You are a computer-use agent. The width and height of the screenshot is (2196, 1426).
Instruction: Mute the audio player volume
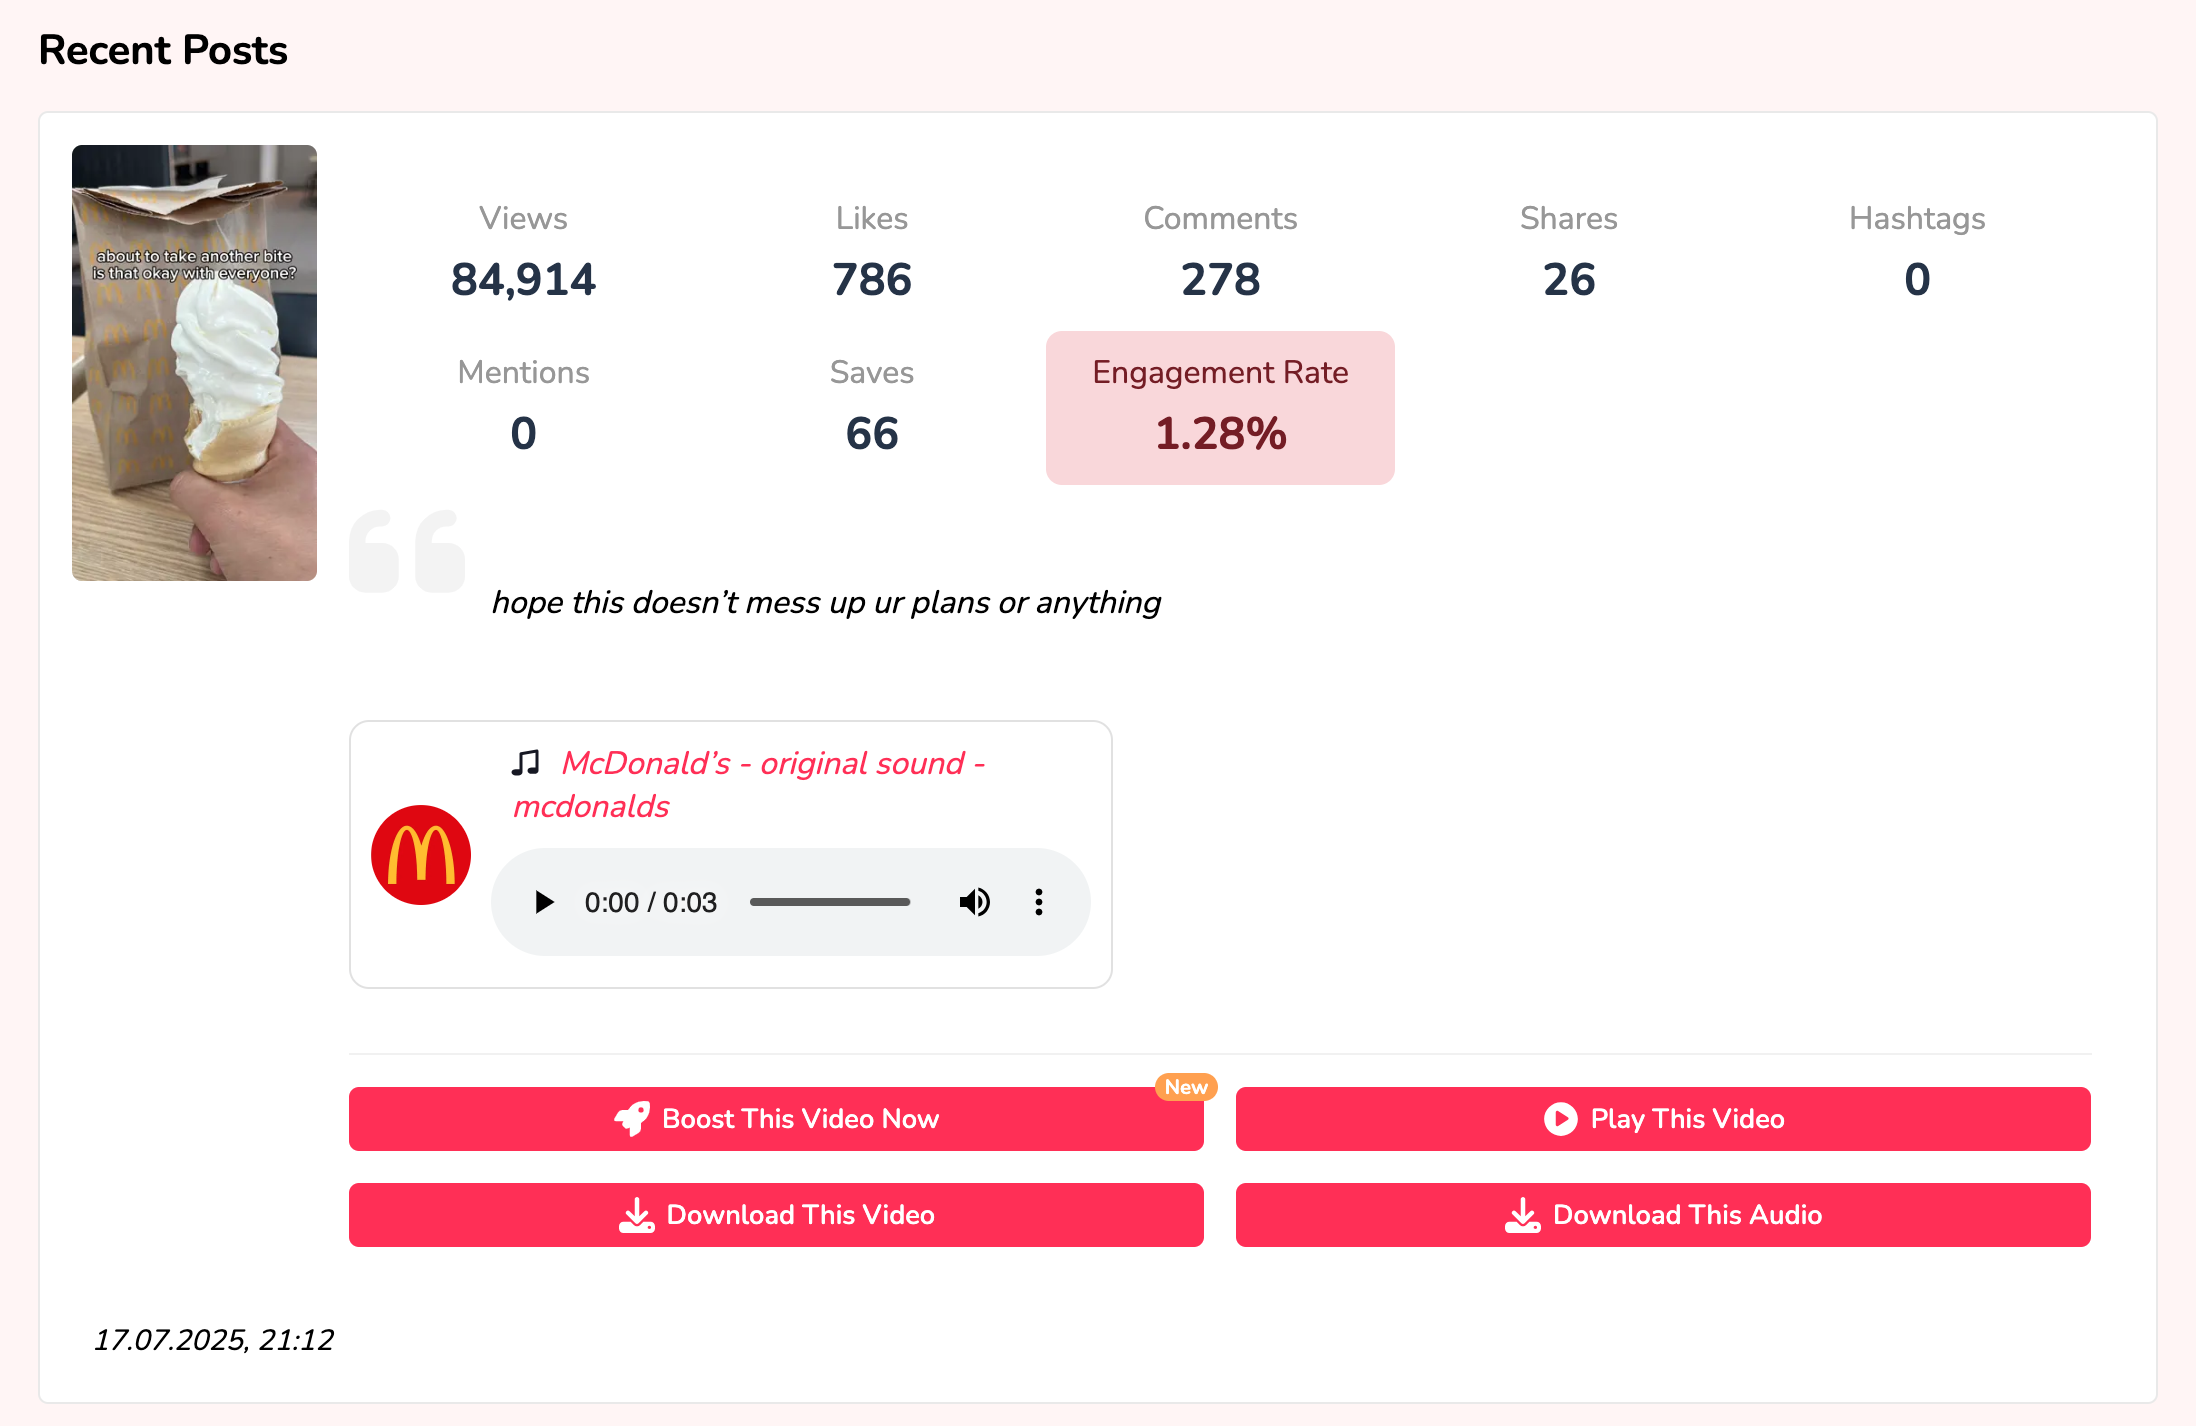(x=974, y=902)
